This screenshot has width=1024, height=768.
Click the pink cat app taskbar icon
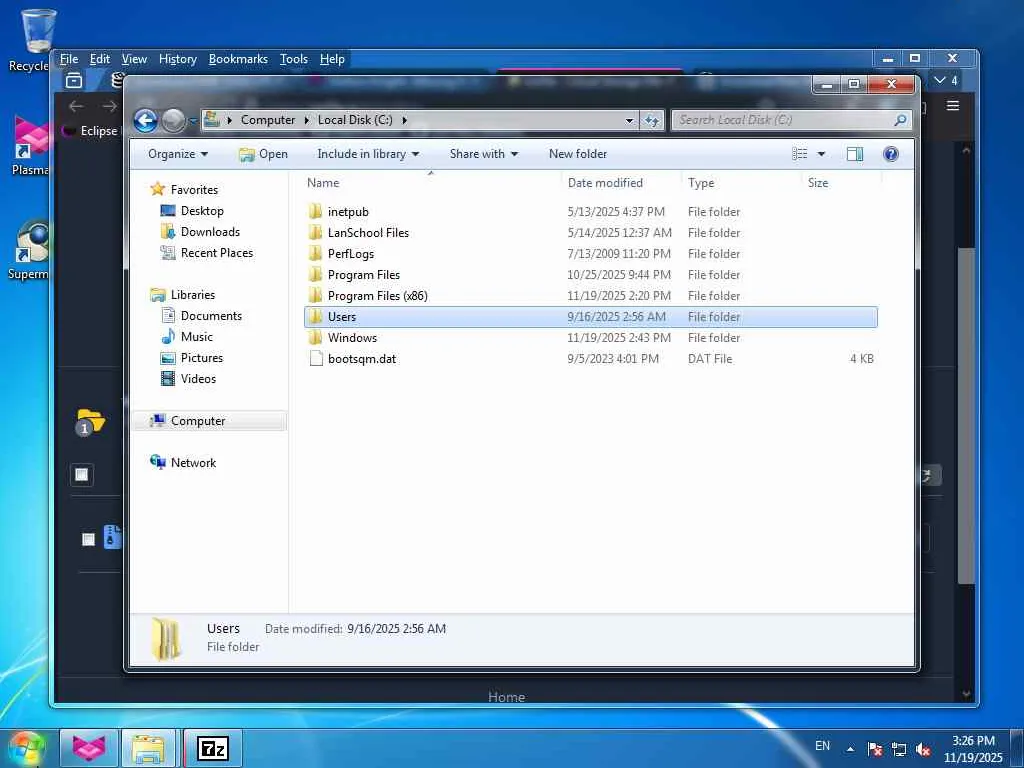coord(89,748)
